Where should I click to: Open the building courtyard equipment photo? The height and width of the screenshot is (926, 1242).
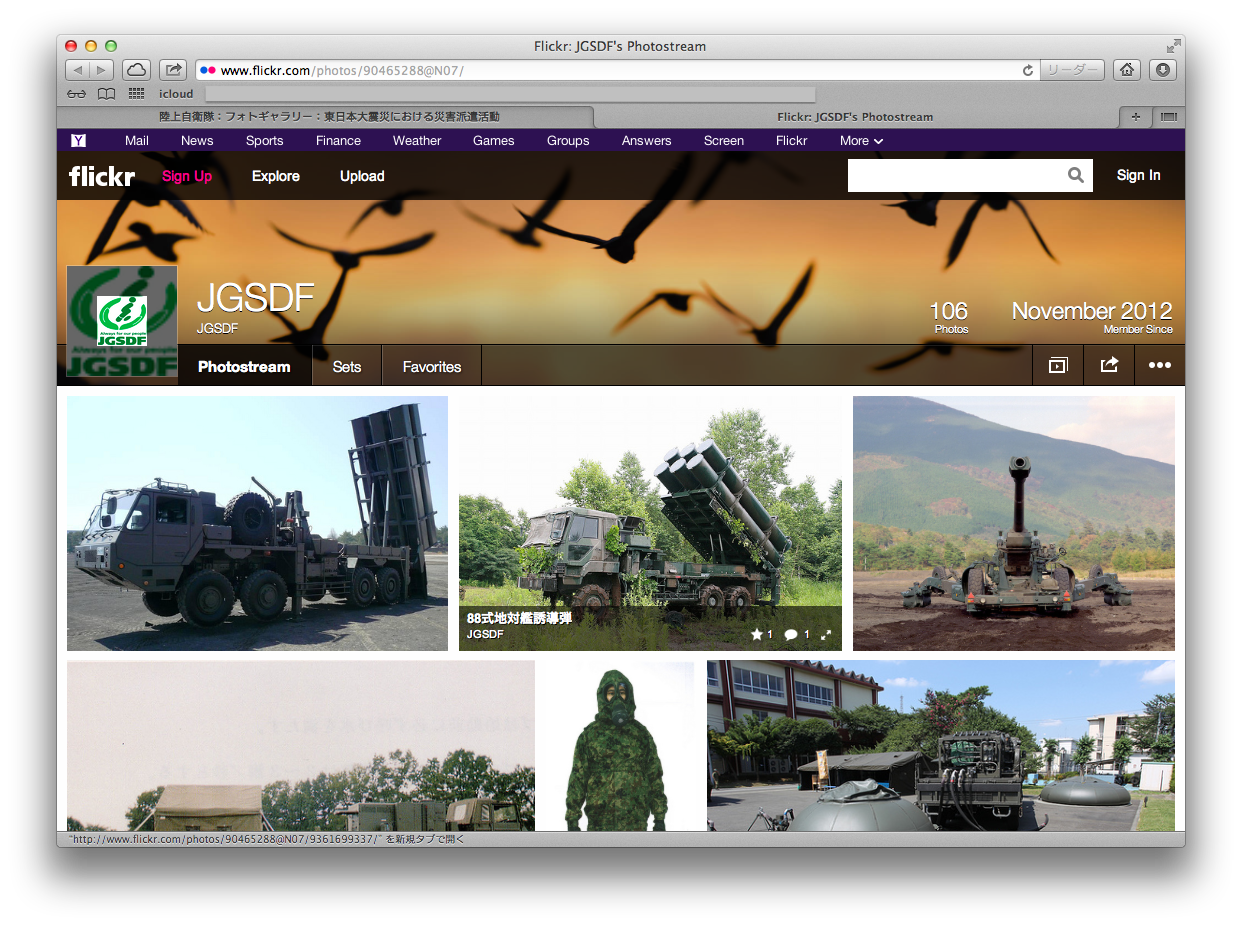[941, 746]
